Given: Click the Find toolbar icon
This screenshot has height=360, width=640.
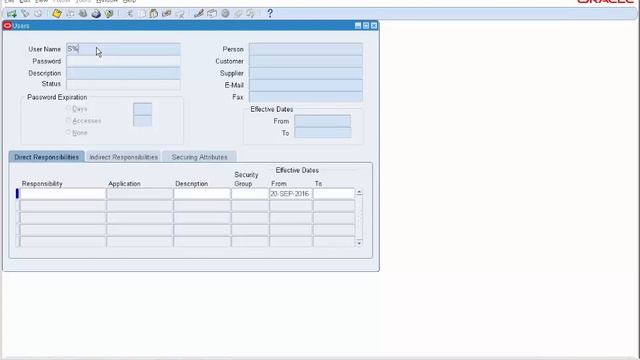Looking at the screenshot, I should click(25, 13).
